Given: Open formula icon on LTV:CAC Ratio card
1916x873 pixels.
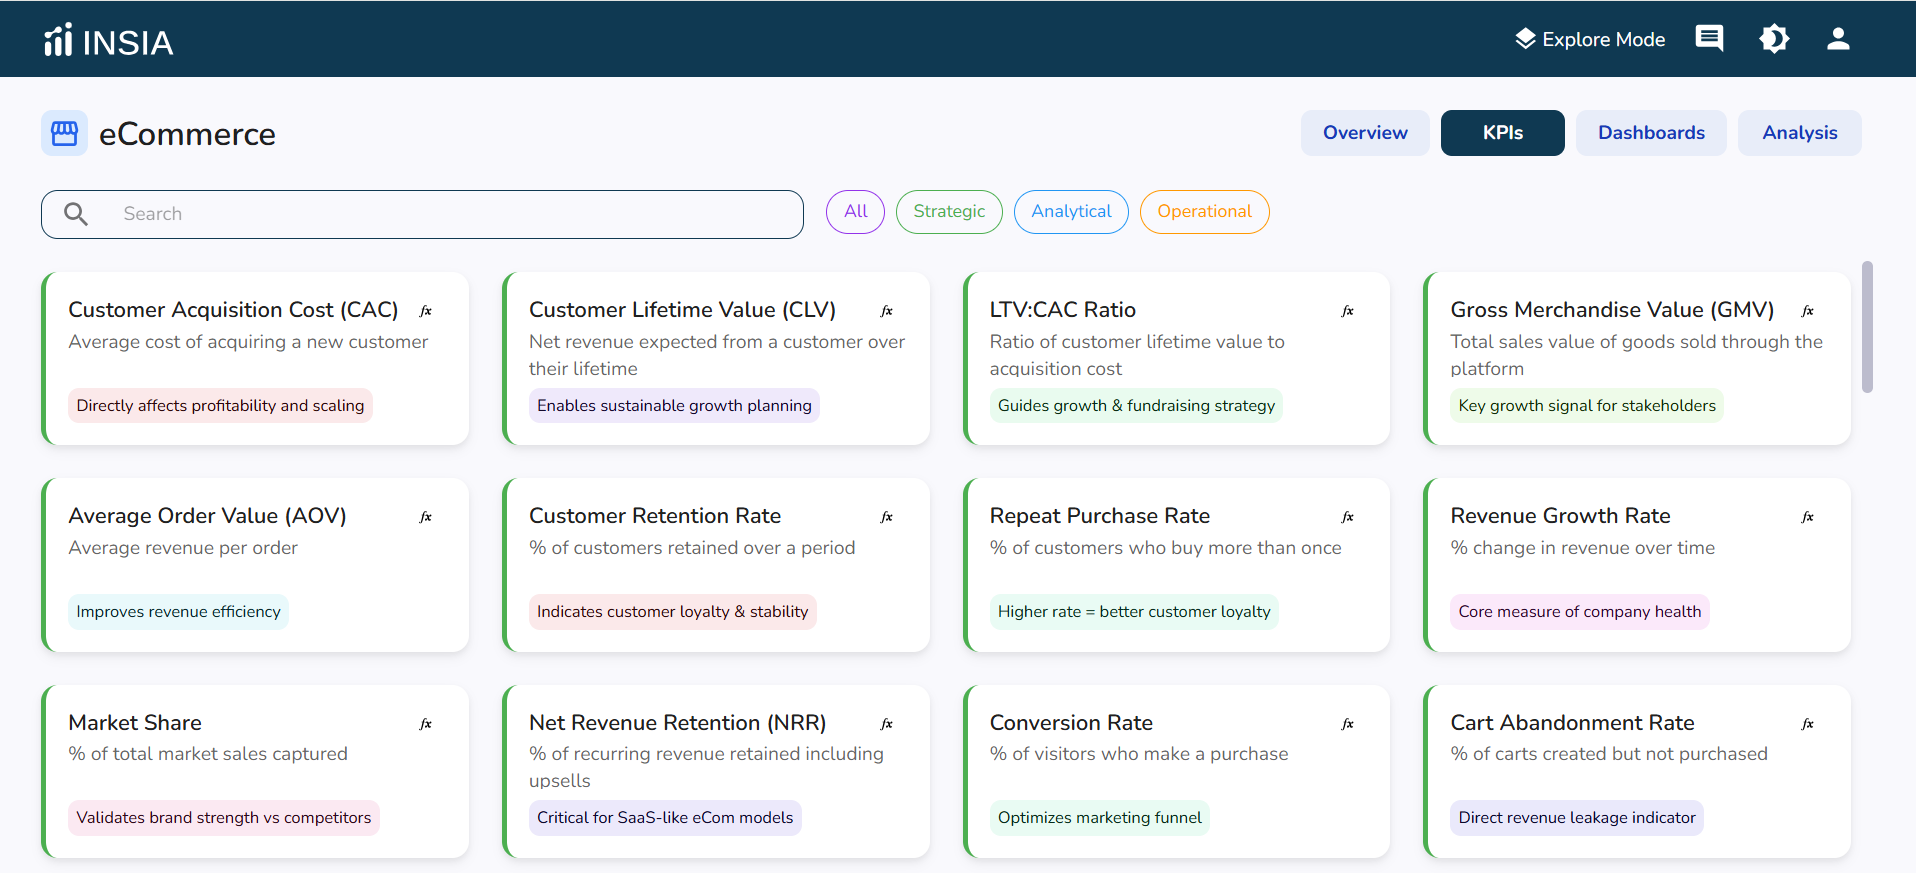Looking at the screenshot, I should (1348, 311).
